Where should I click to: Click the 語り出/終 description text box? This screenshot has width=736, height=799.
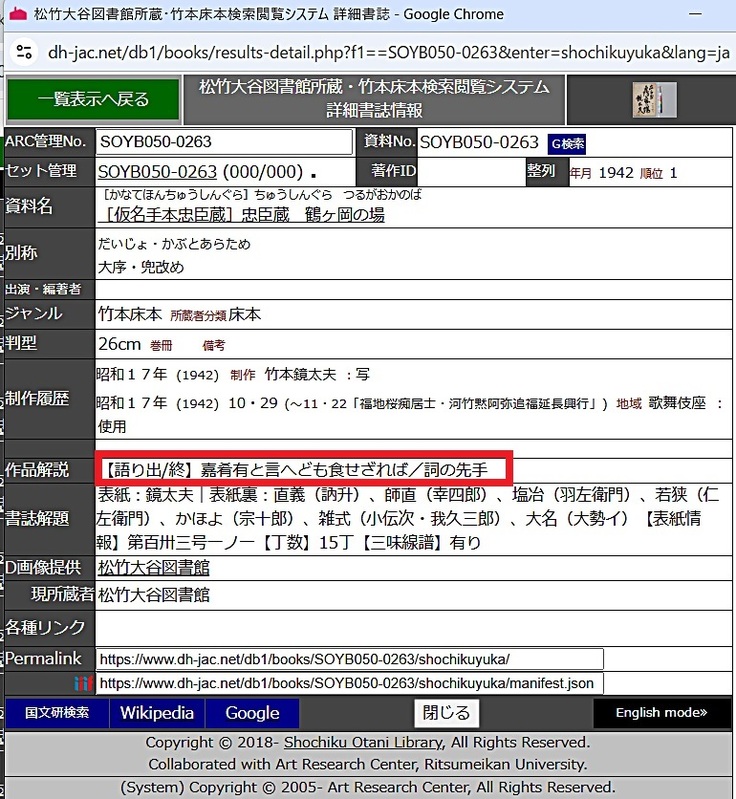pyautogui.click(x=306, y=470)
